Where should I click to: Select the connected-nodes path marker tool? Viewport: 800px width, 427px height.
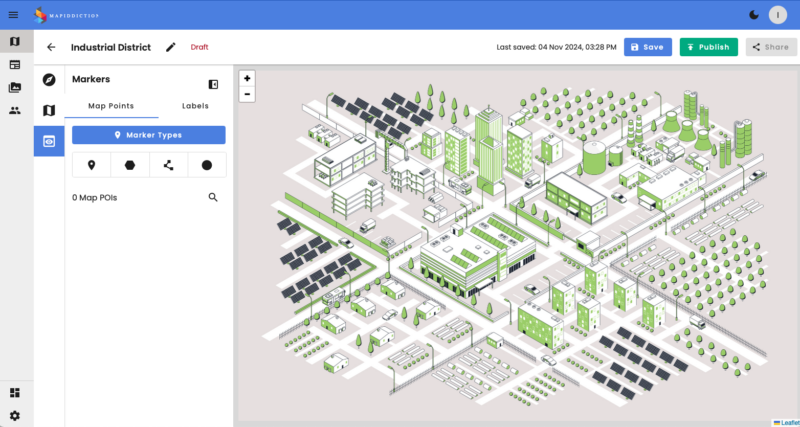pos(168,165)
